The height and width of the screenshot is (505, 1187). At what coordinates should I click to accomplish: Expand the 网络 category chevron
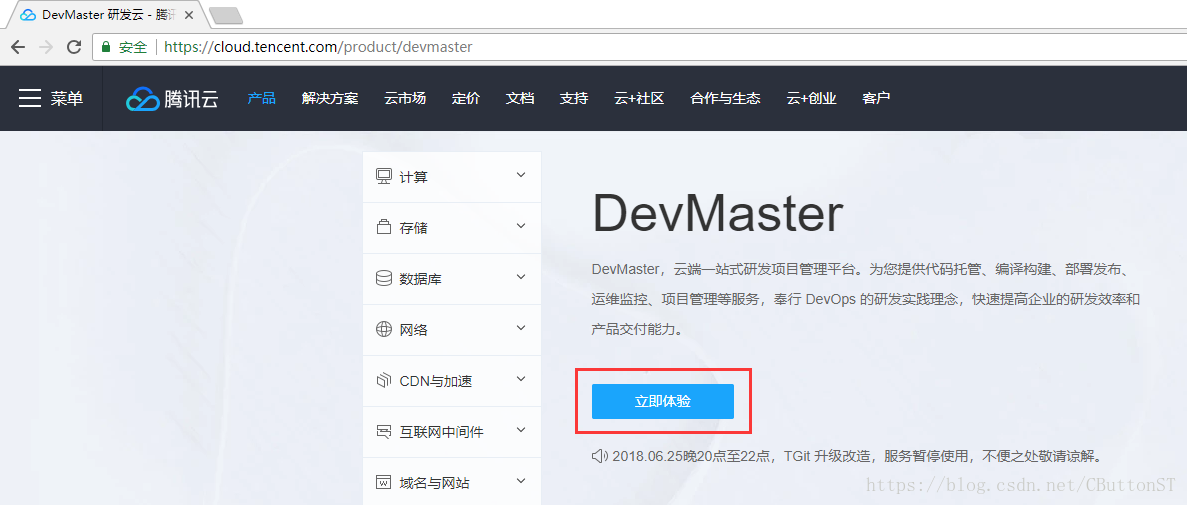[521, 328]
